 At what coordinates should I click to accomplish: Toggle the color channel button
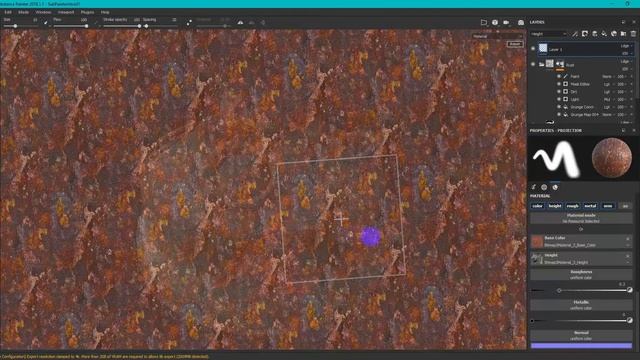538,206
